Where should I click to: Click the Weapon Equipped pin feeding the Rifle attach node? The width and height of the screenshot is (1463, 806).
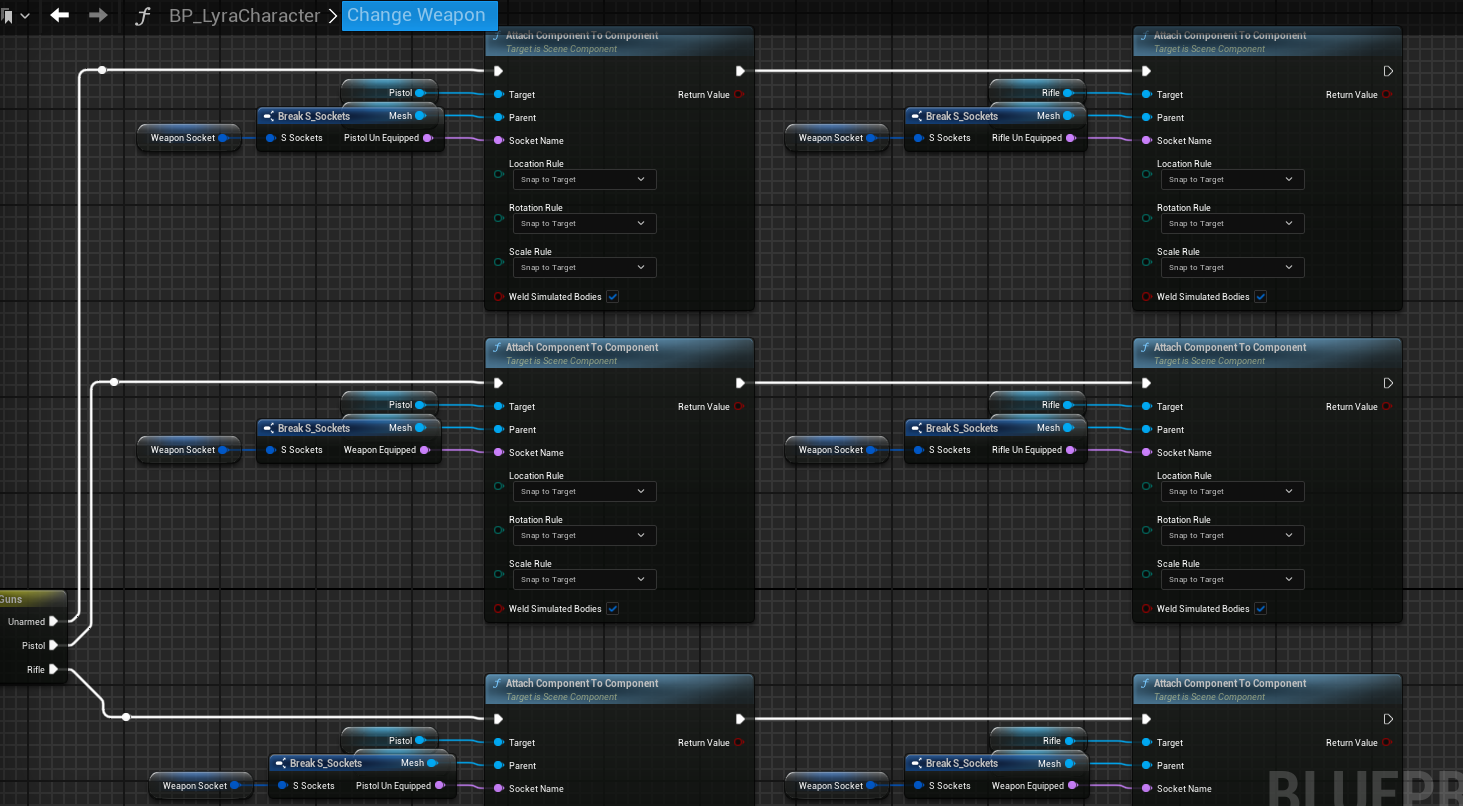click(1075, 786)
